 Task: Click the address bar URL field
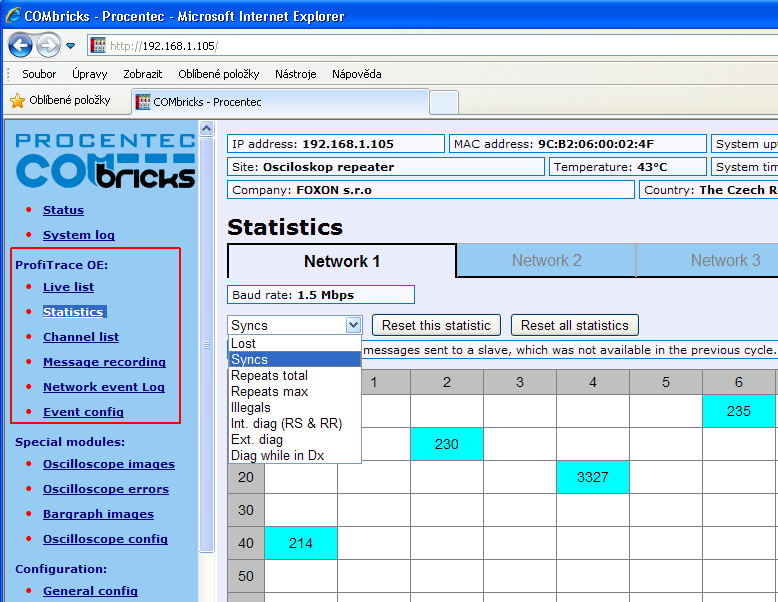[x=432, y=46]
